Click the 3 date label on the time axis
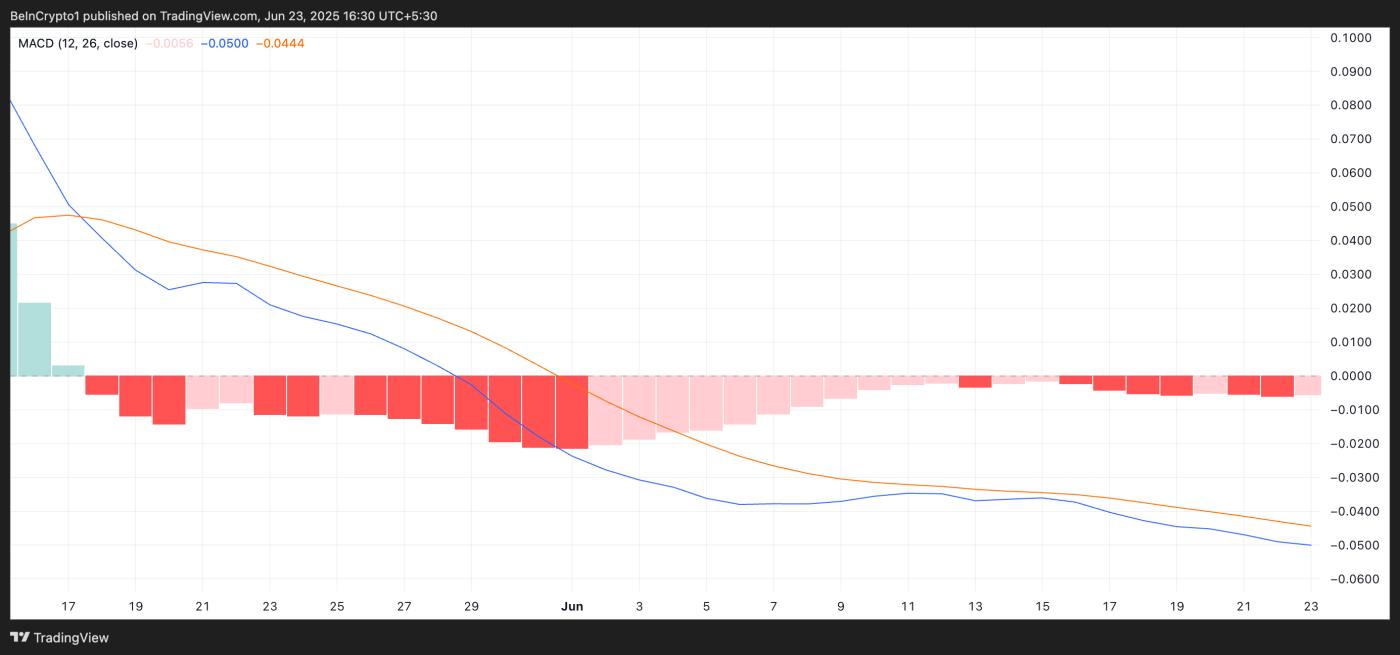 [639, 606]
